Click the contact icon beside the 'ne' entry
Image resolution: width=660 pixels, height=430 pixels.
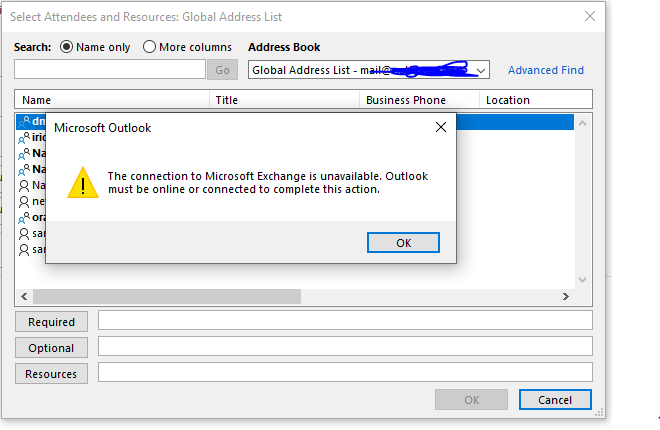tap(24, 201)
